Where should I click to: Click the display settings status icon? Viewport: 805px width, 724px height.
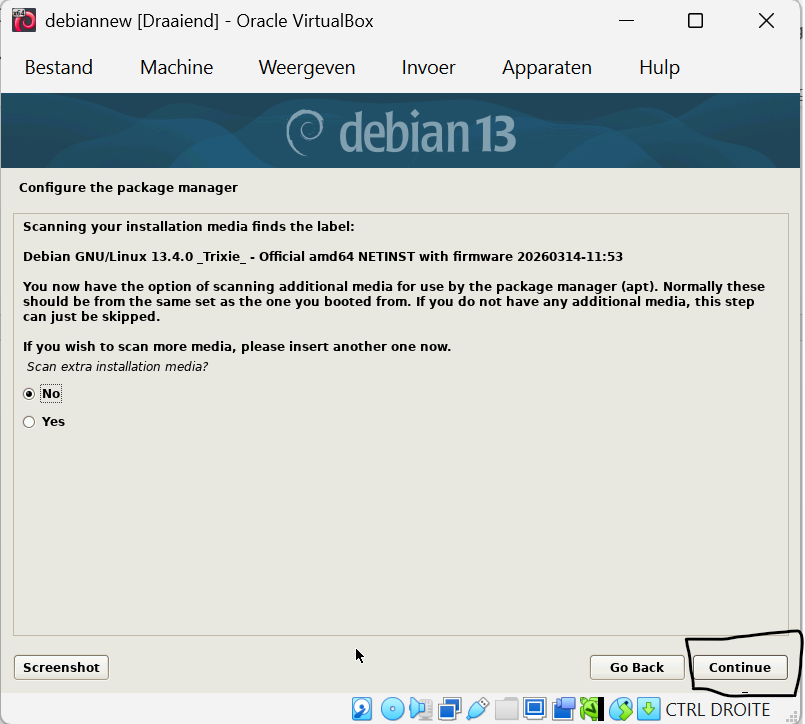click(x=534, y=709)
